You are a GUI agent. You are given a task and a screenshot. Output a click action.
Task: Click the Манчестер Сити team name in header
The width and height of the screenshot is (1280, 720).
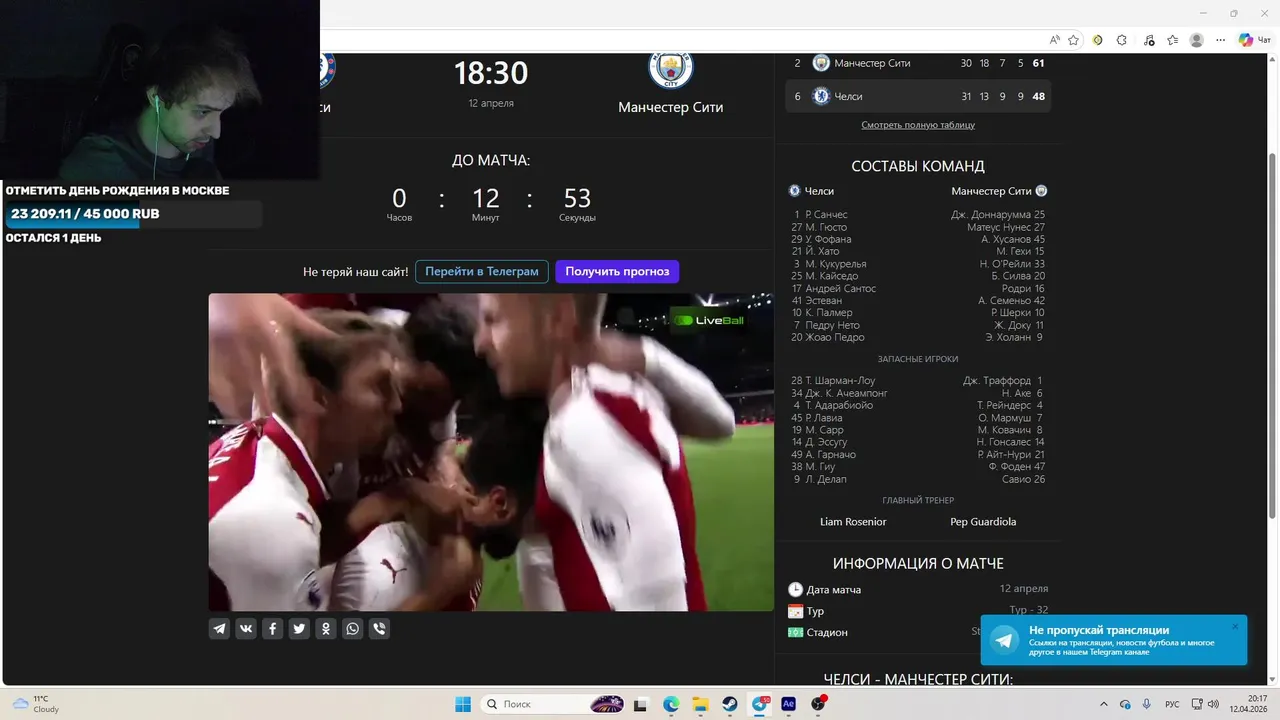pos(670,107)
